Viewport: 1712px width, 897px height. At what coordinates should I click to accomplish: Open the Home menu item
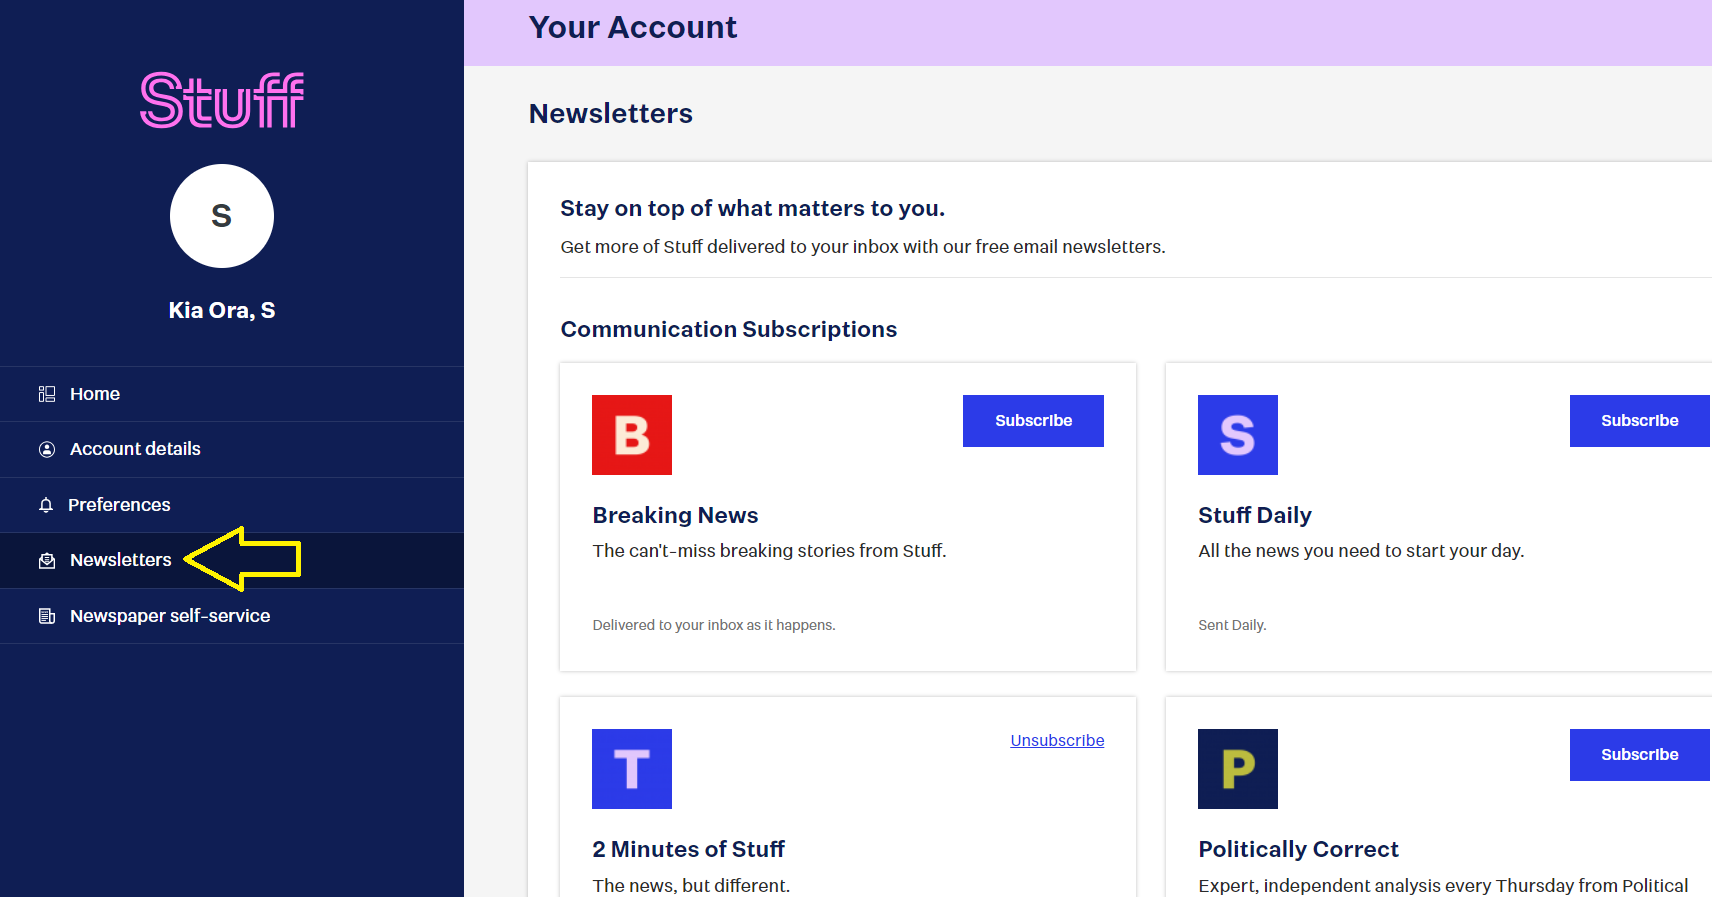[x=95, y=394]
